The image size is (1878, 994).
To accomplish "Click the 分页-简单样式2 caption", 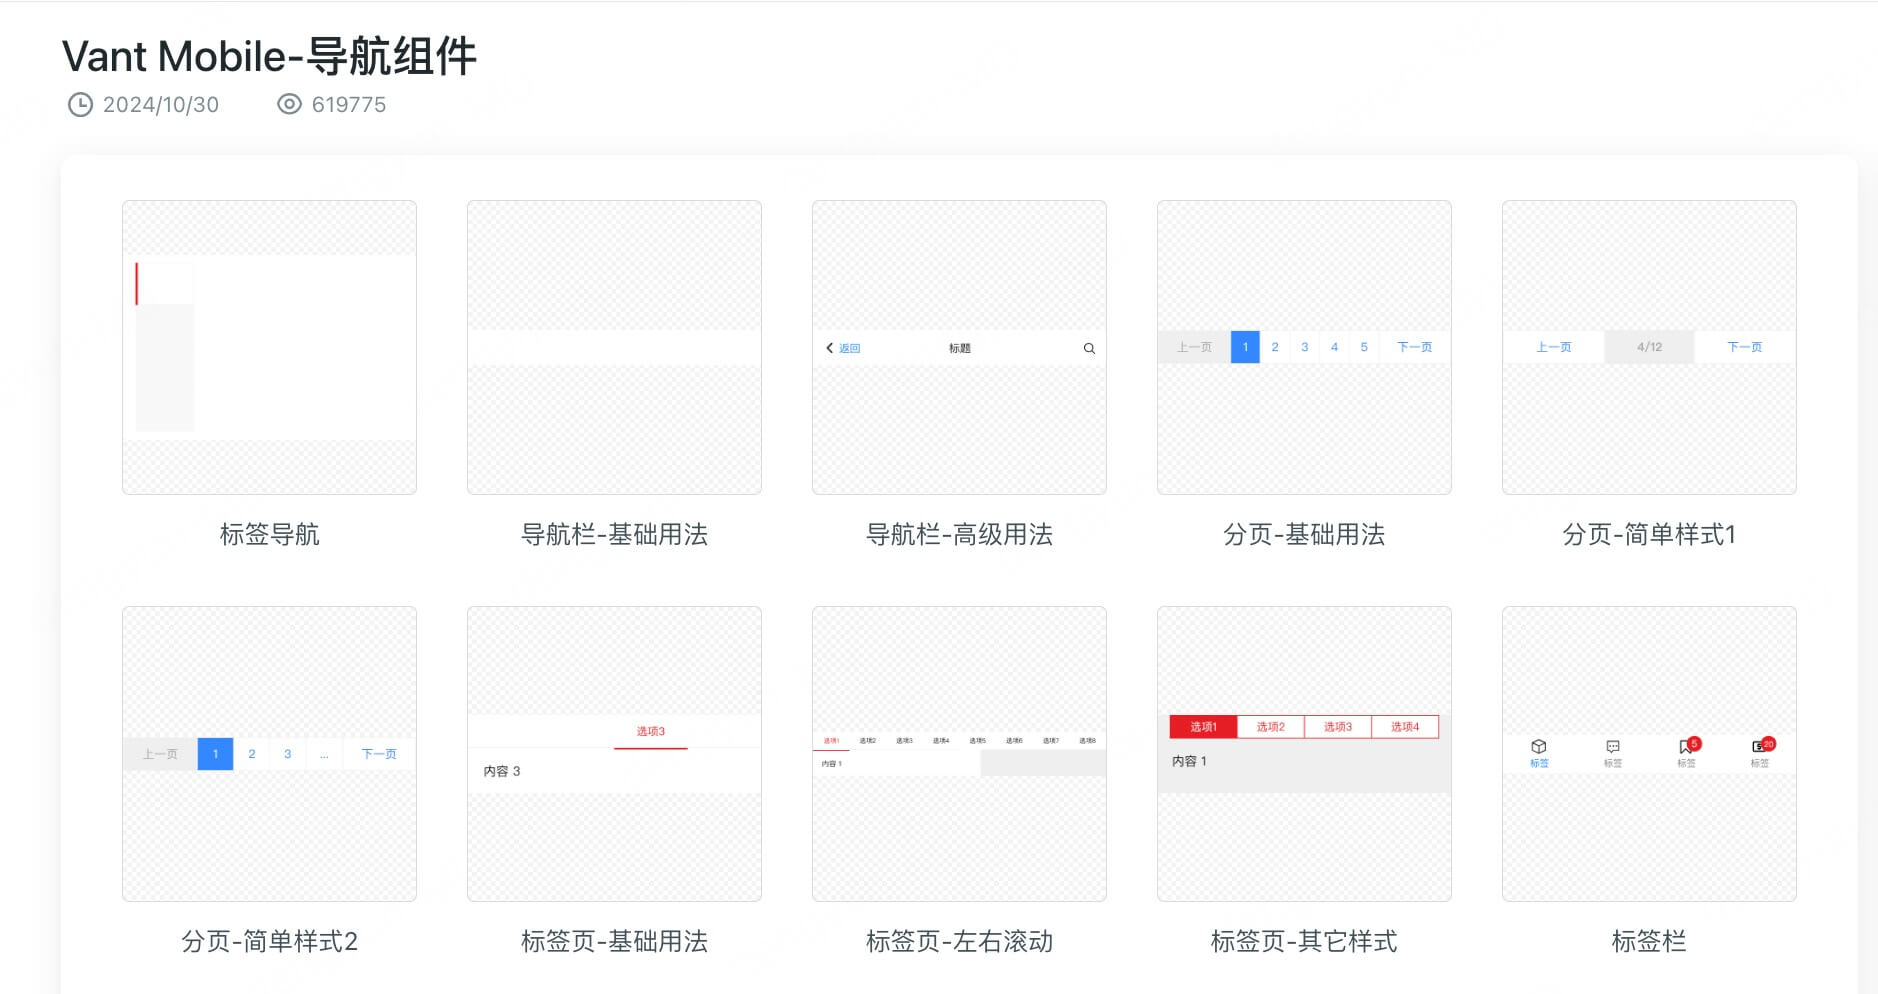I will pos(269,942).
